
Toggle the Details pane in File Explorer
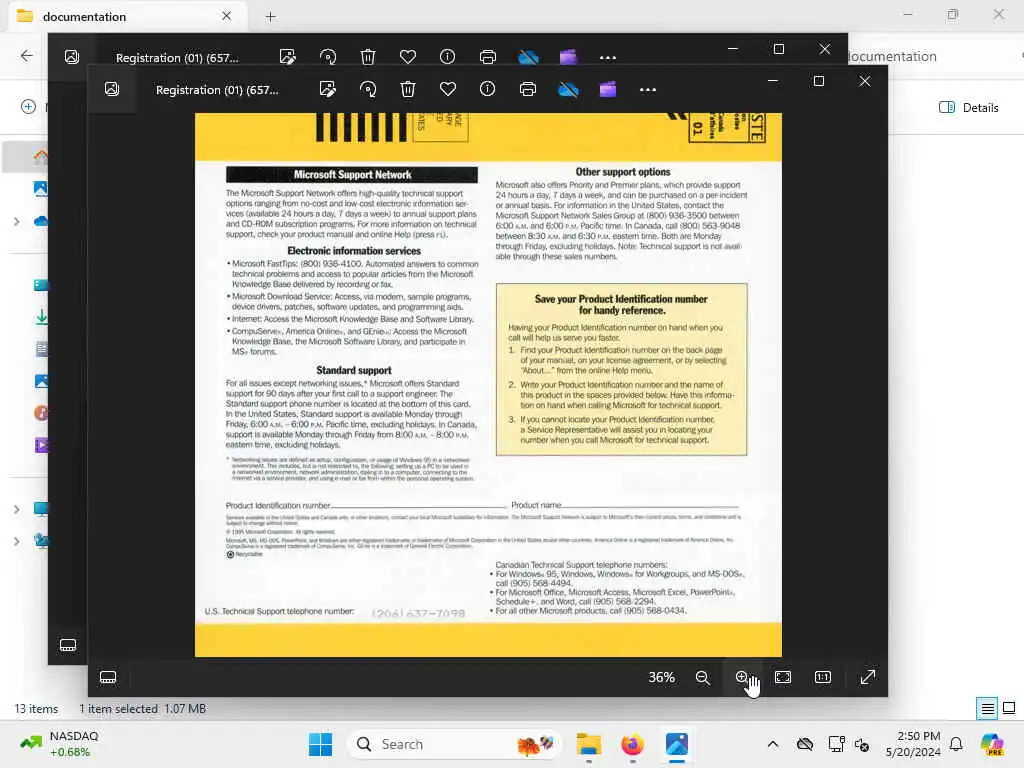(x=968, y=107)
